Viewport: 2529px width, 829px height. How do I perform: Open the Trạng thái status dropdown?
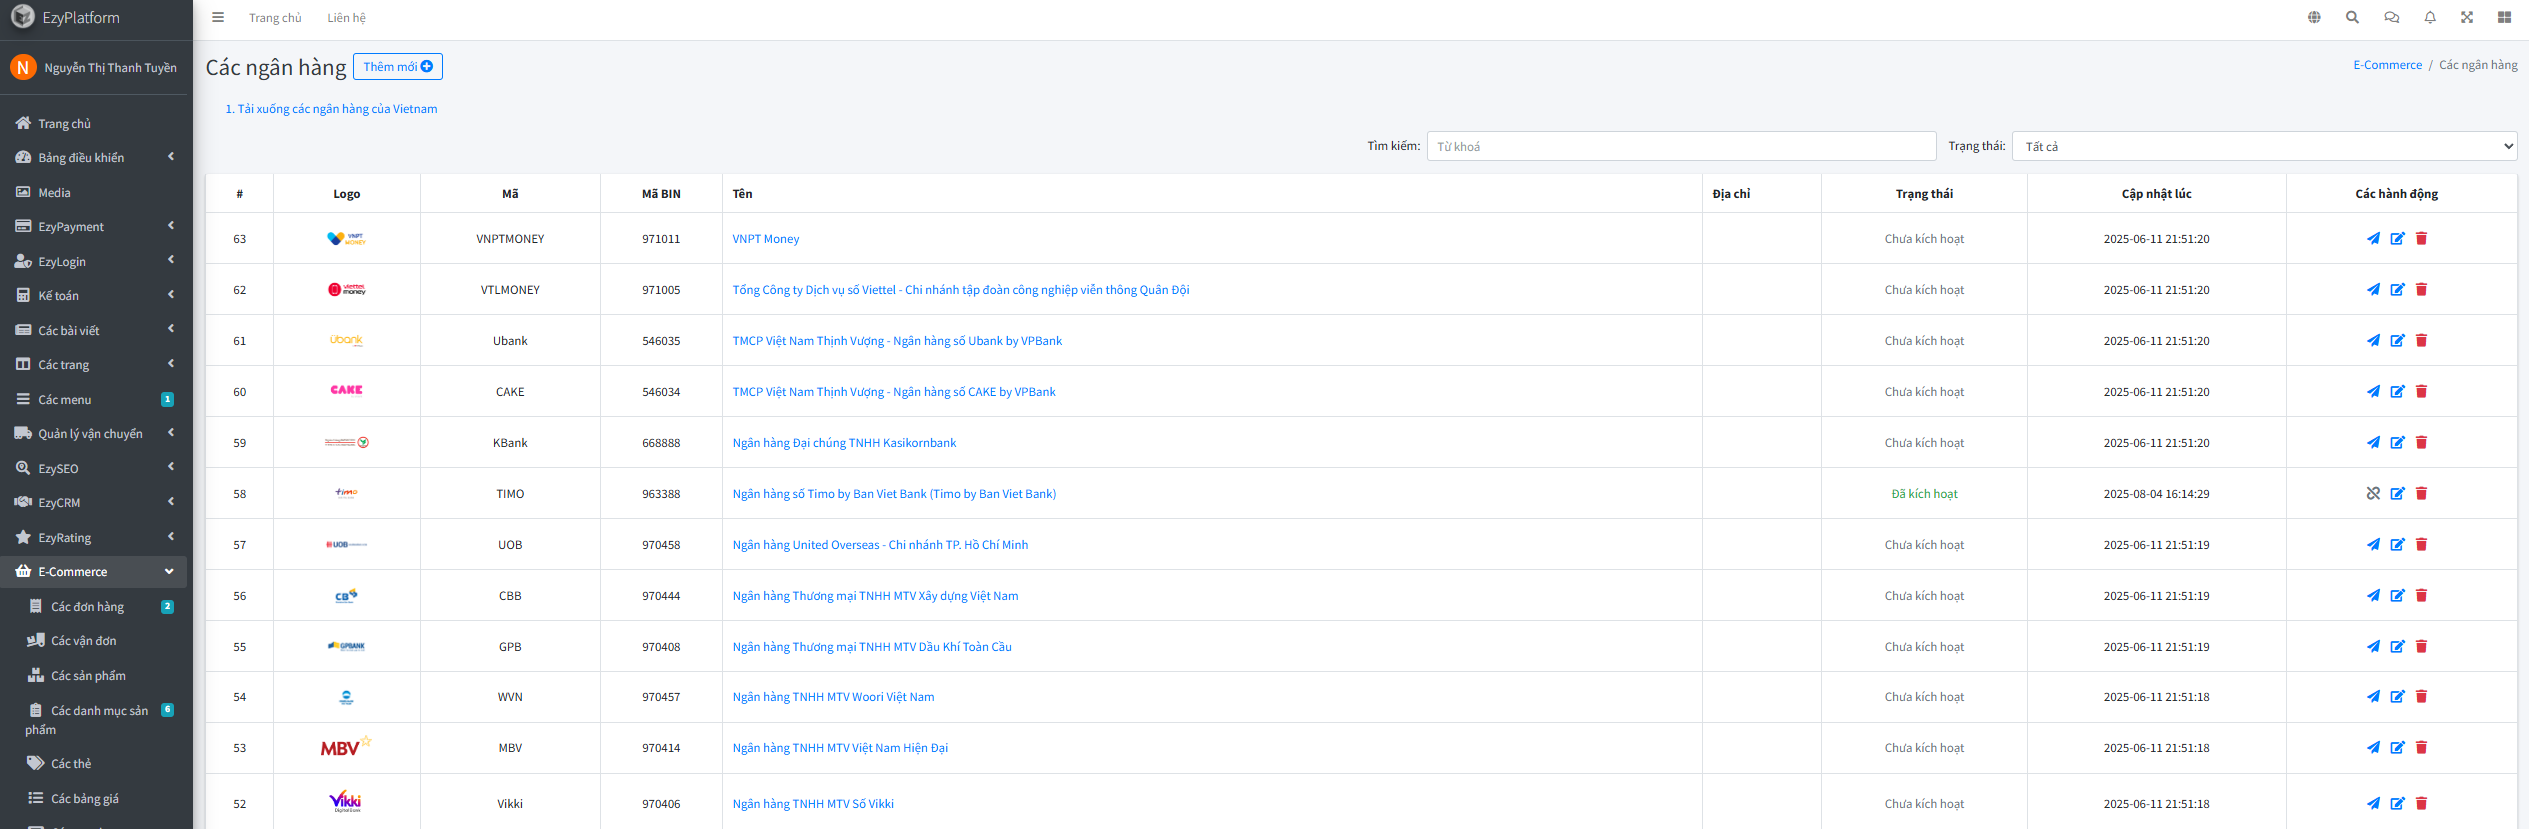click(x=2264, y=146)
